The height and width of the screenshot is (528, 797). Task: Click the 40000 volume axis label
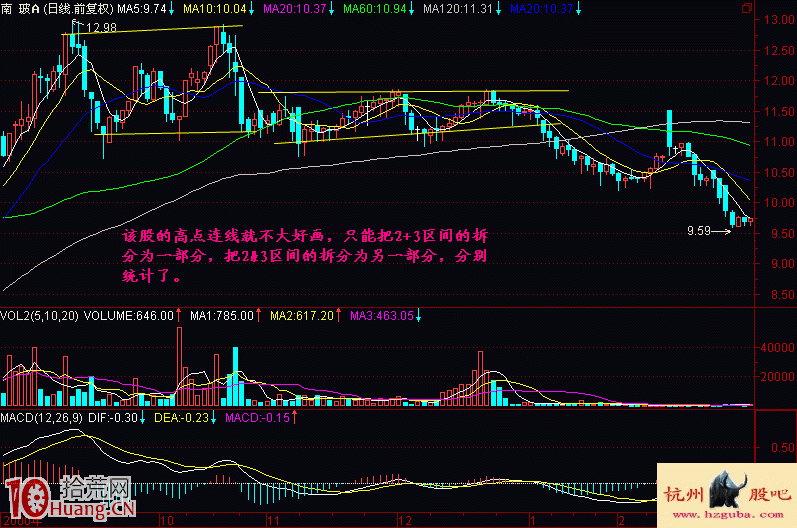(778, 348)
